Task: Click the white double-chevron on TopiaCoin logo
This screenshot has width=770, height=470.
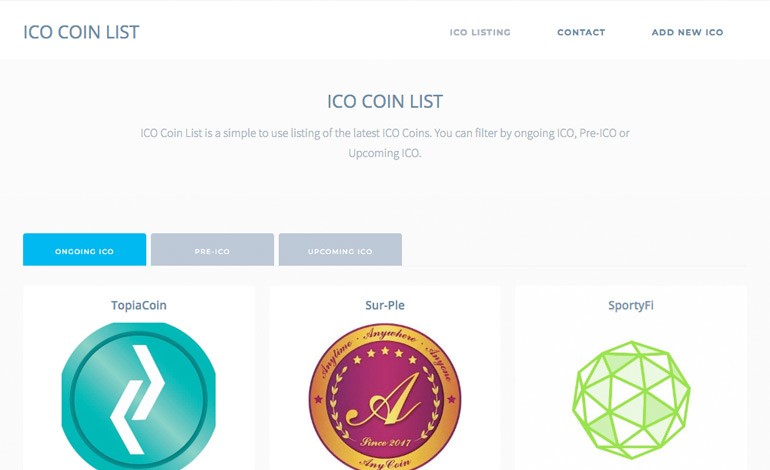Action: pos(138,399)
